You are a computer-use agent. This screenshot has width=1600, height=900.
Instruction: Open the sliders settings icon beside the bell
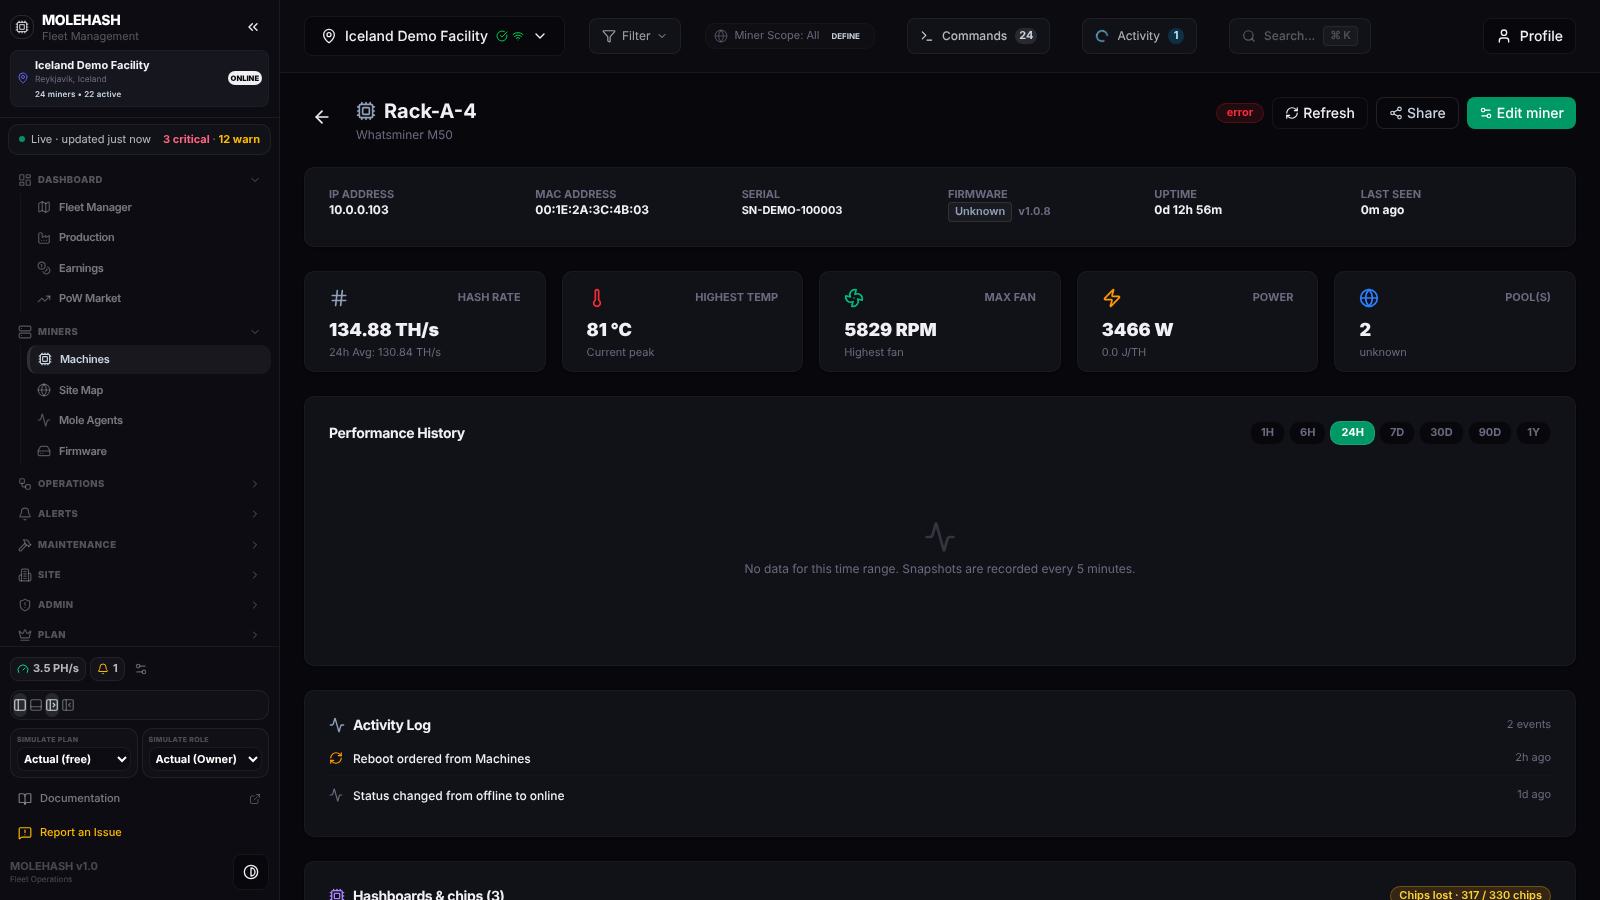point(141,669)
